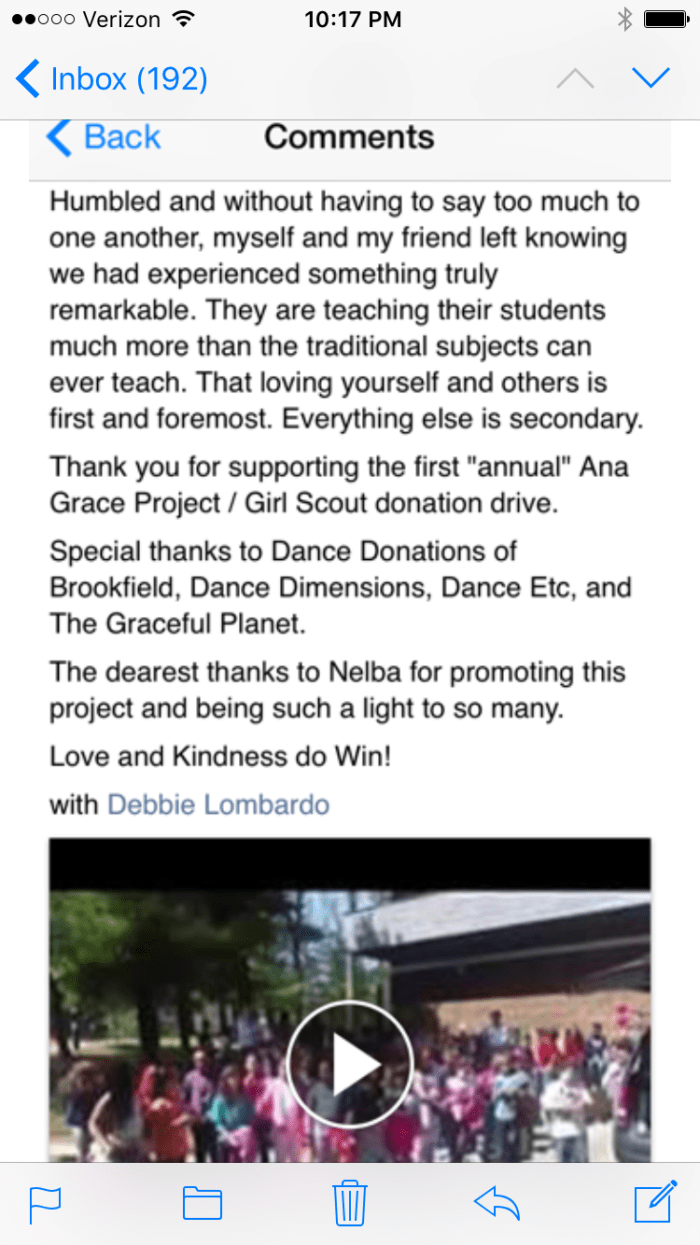Image resolution: width=700 pixels, height=1245 pixels.
Task: Go to next message with down arrow
Action: 651,78
